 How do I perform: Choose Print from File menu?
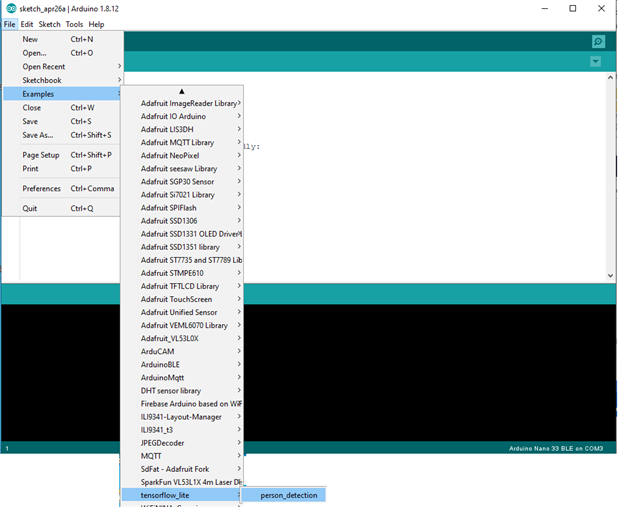tap(62, 168)
